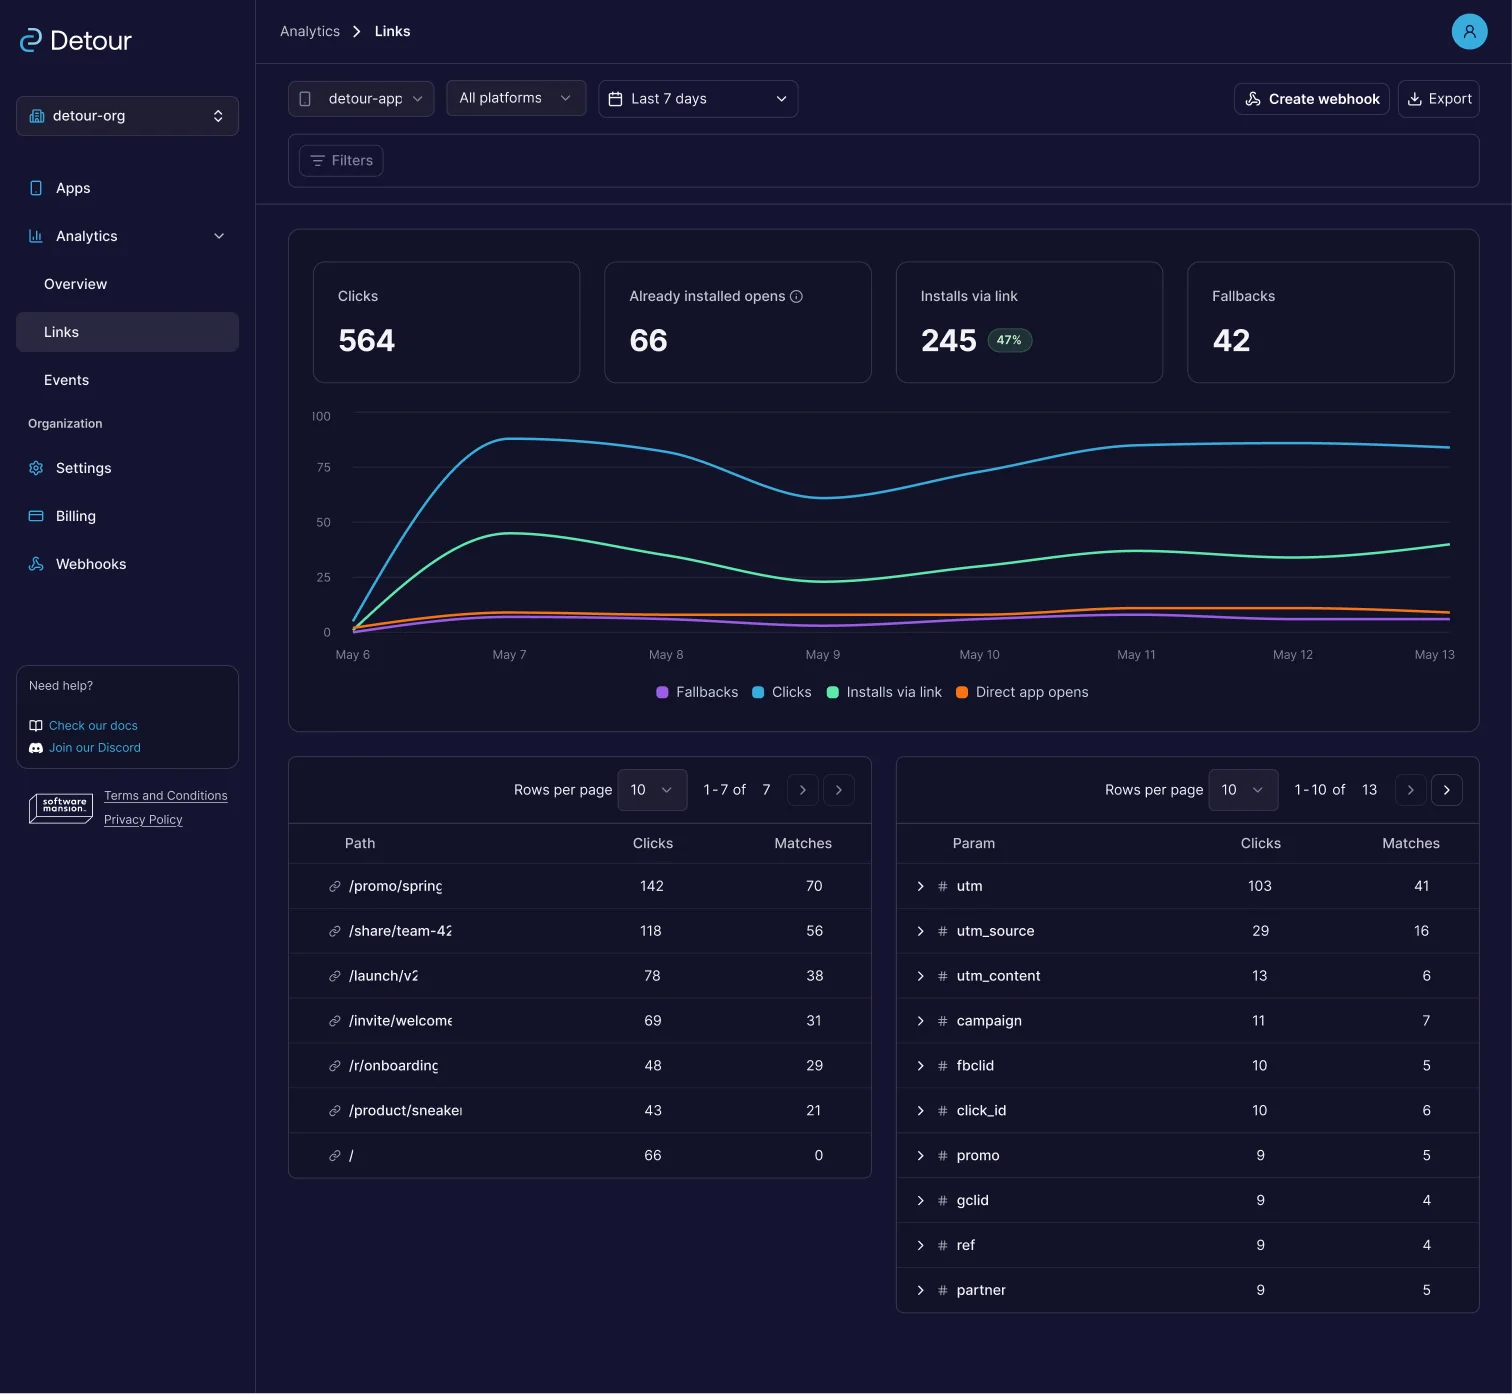Click the info icon beside Already installed opens
Viewport: 1512px width, 1394px height.
[x=796, y=296]
